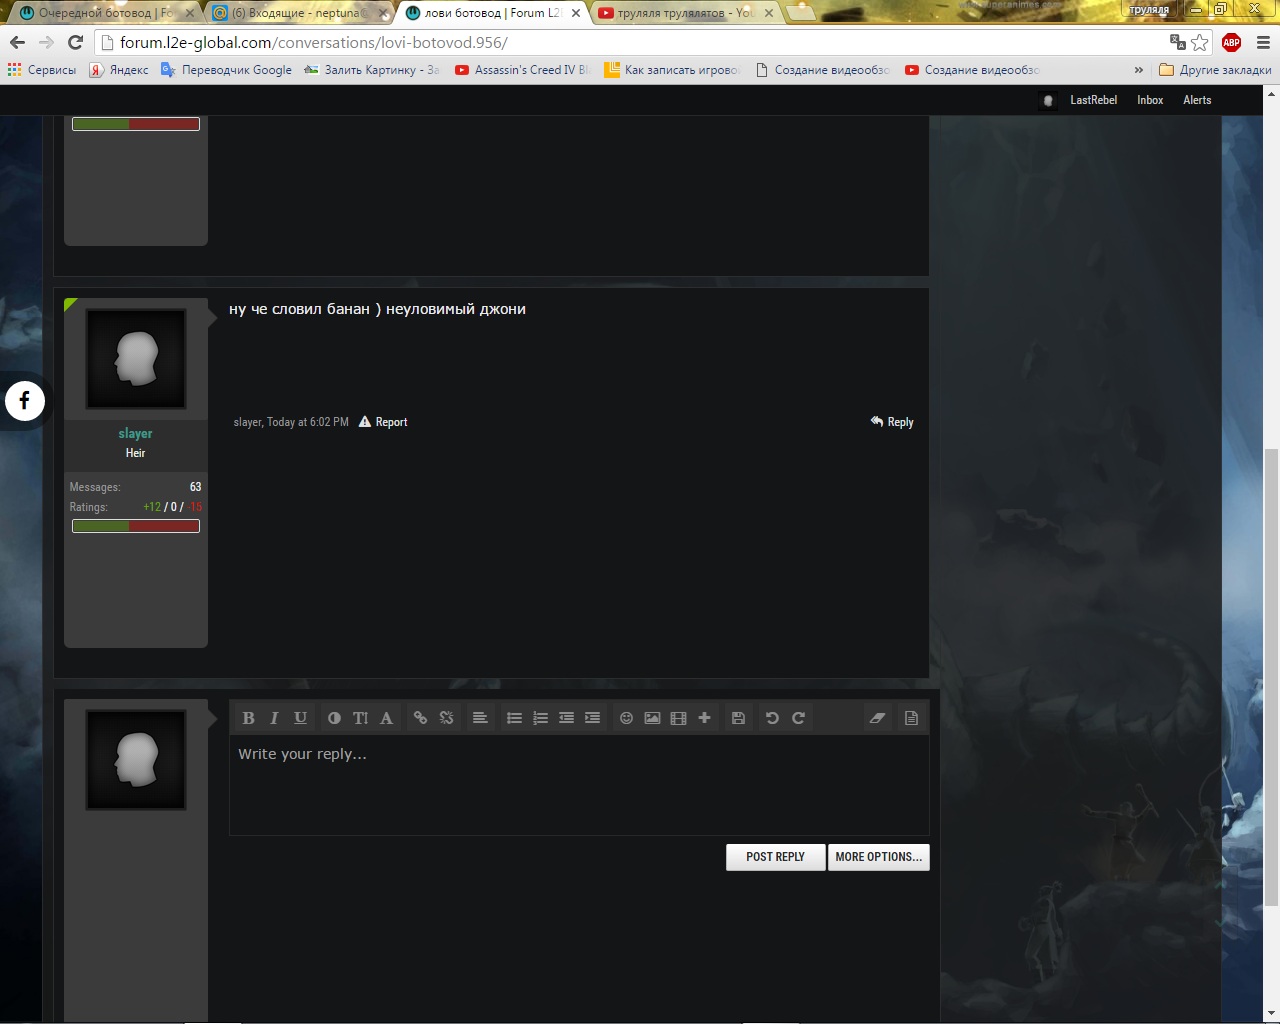Open Переводчик Google bookmark
The height and width of the screenshot is (1024, 1280).
227,70
